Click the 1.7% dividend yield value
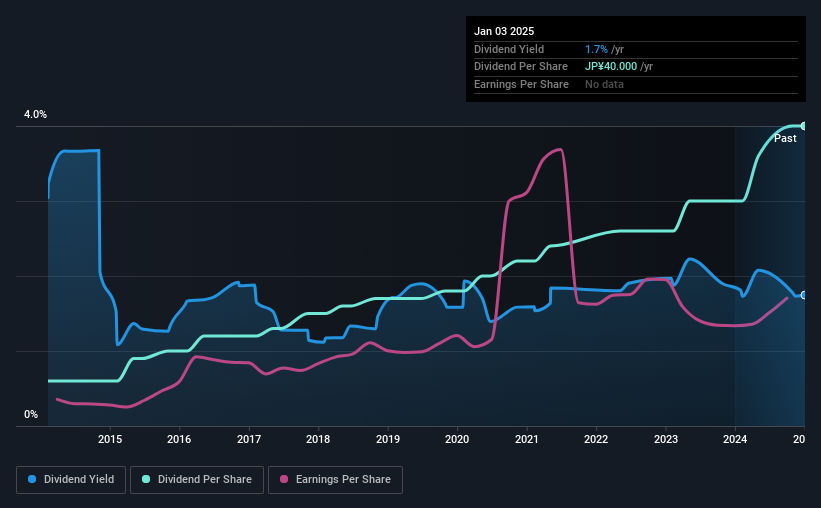 (x=596, y=49)
